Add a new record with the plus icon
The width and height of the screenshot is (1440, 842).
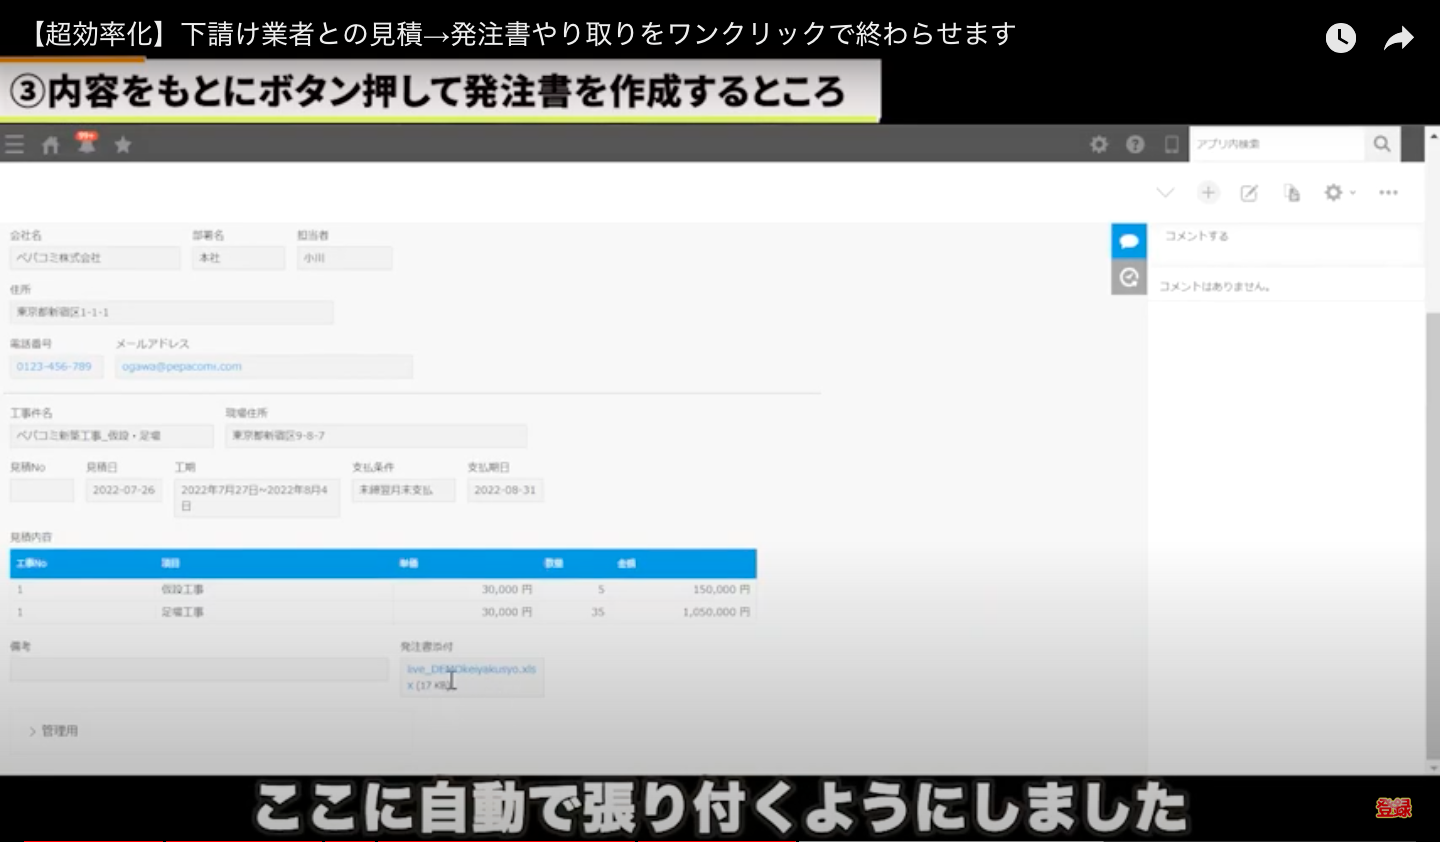pyautogui.click(x=1209, y=192)
